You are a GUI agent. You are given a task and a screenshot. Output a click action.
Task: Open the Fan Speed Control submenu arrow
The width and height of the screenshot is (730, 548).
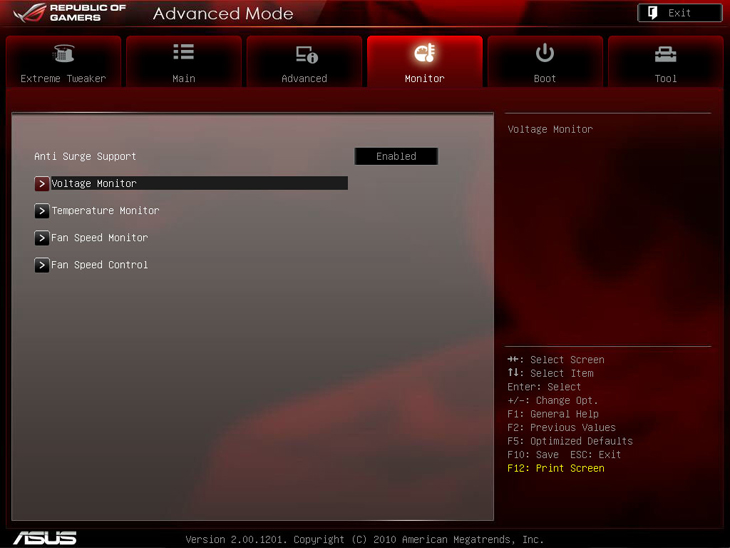click(42, 265)
